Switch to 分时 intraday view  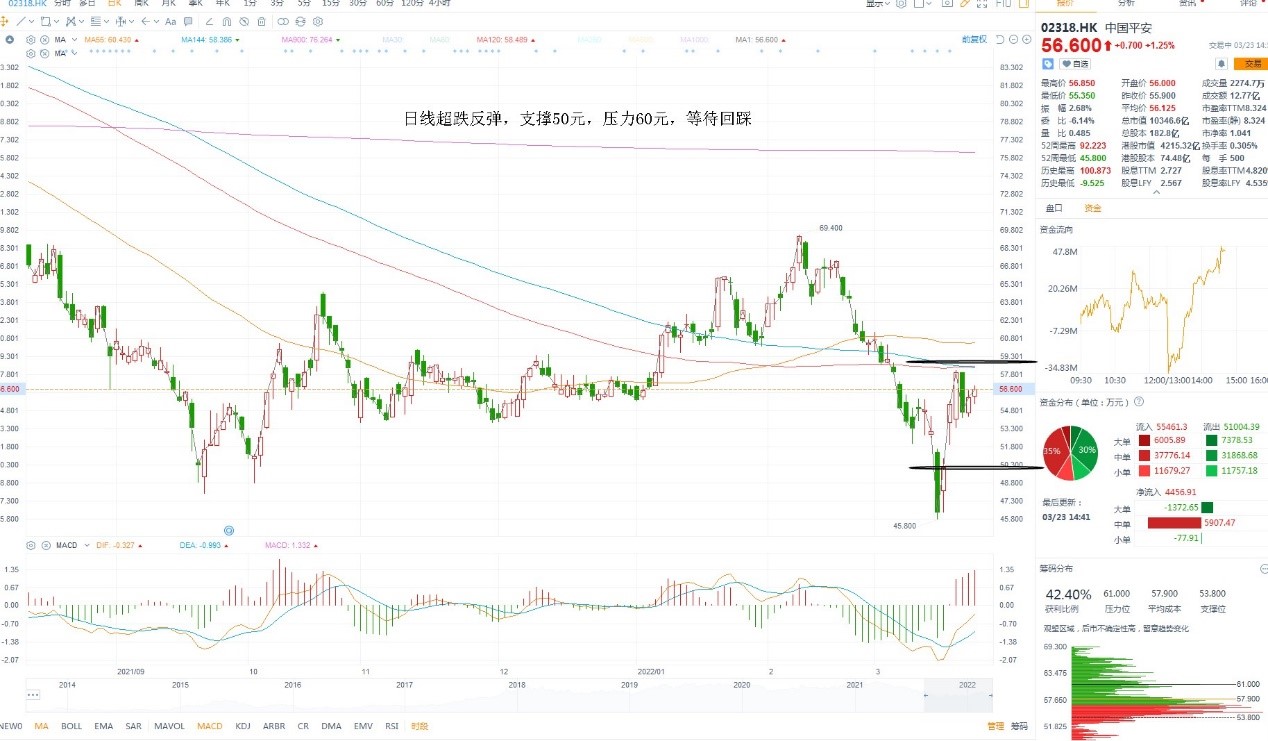click(x=62, y=4)
